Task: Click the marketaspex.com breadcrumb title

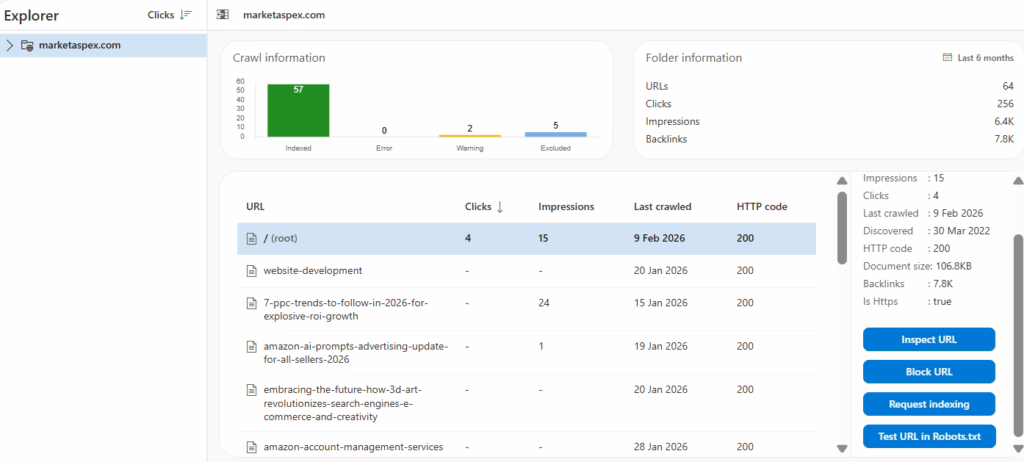Action: click(283, 15)
